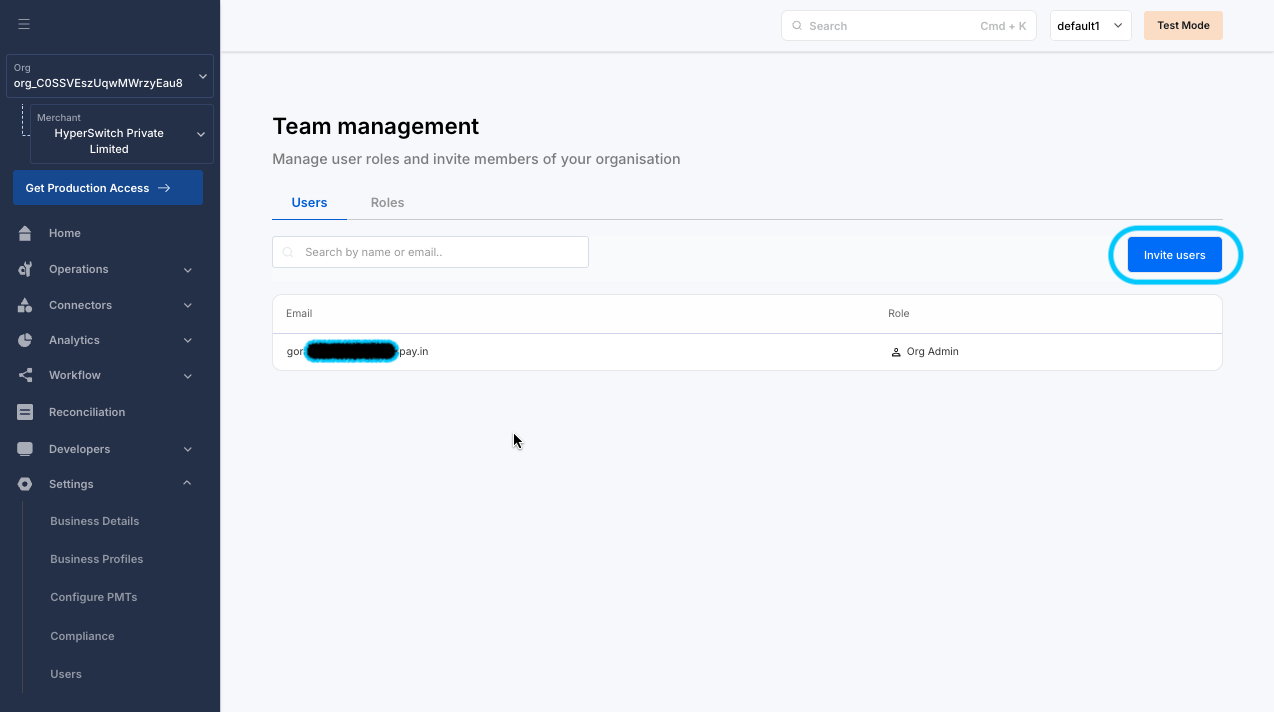Viewport: 1274px width, 712px height.
Task: Click the Analytics pie chart icon
Action: coord(26,340)
